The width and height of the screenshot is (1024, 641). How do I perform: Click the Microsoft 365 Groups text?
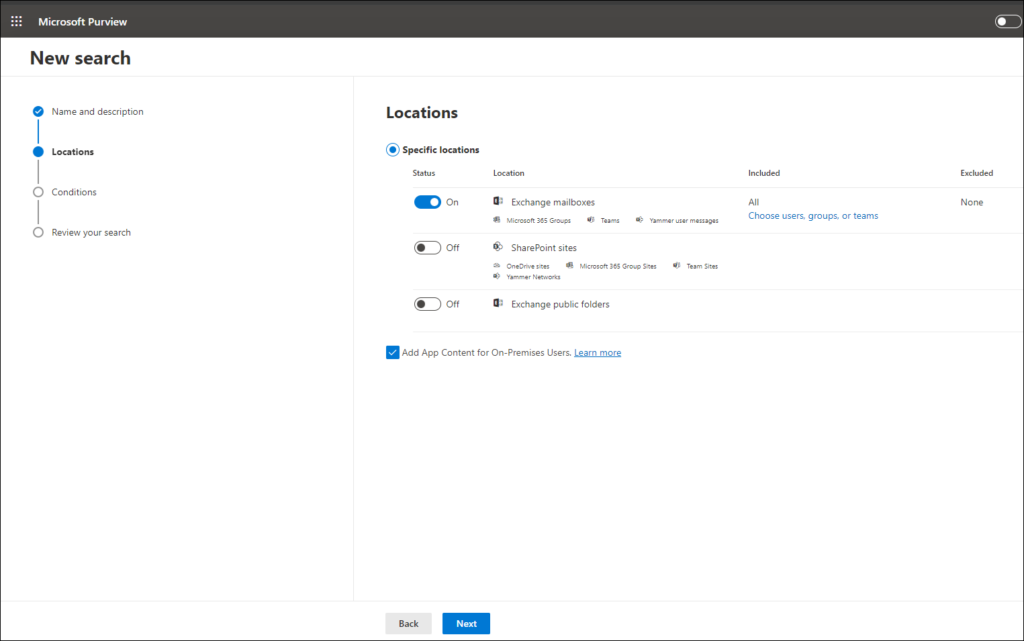point(538,221)
